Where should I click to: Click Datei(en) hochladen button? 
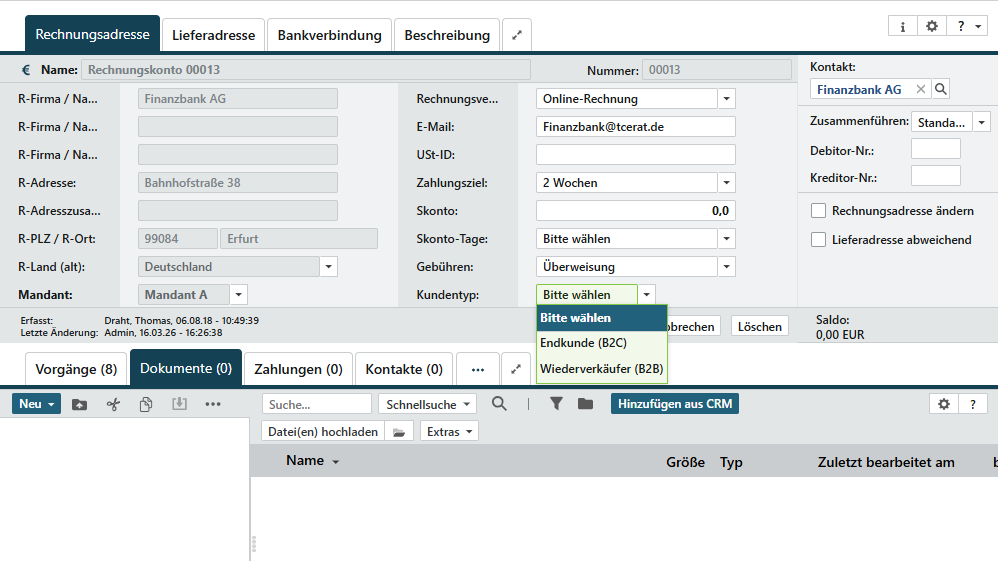323,432
